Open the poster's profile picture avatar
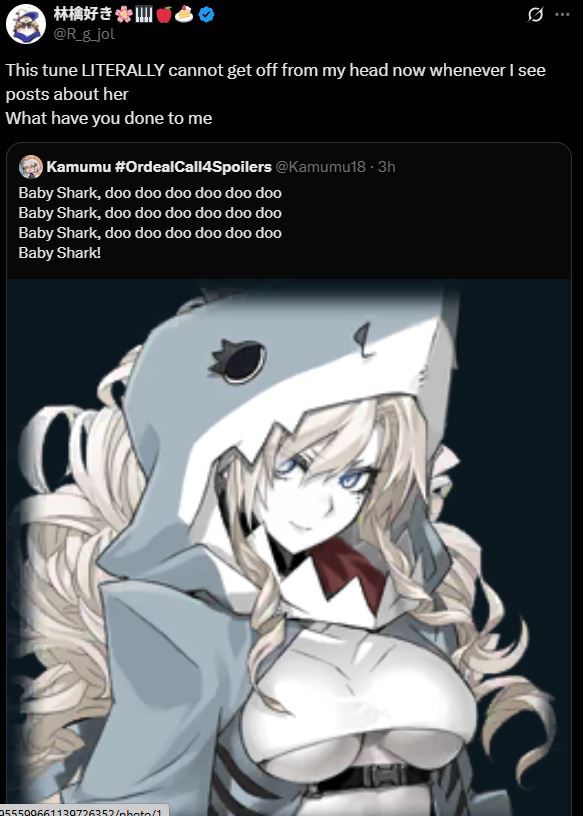The width and height of the screenshot is (583, 816). (x=26, y=24)
